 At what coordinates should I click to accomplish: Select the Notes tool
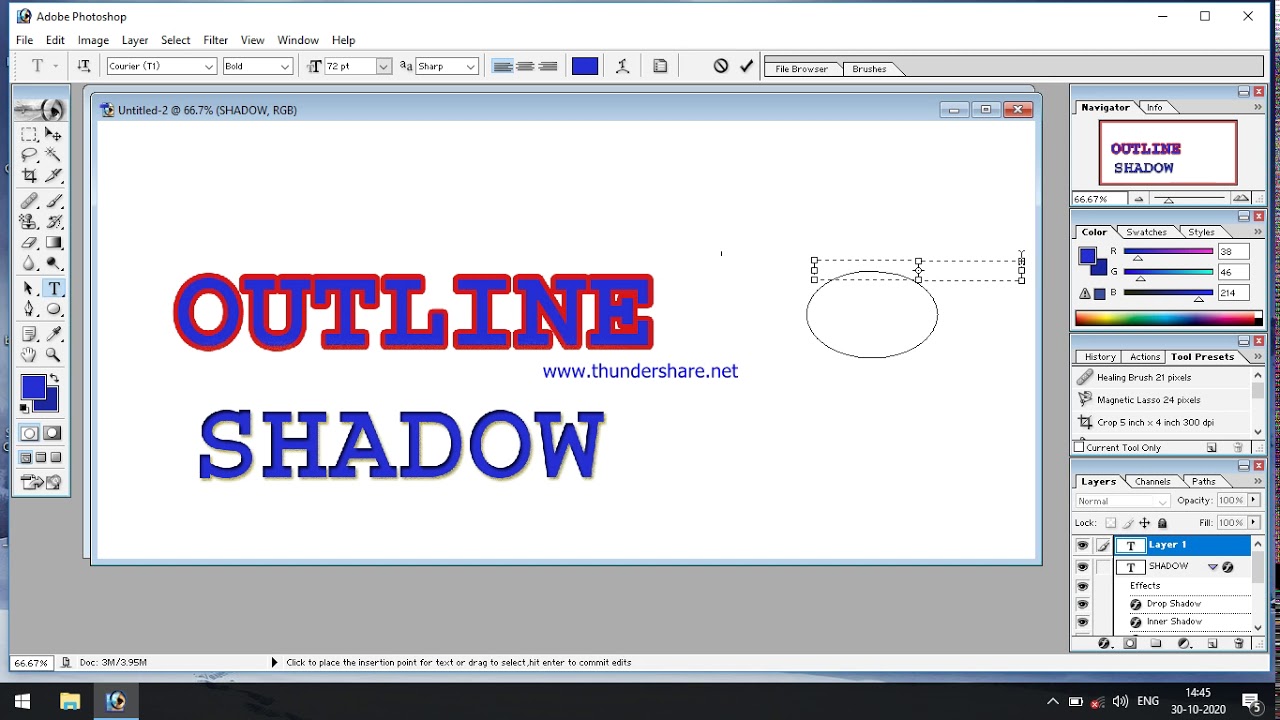click(29, 334)
